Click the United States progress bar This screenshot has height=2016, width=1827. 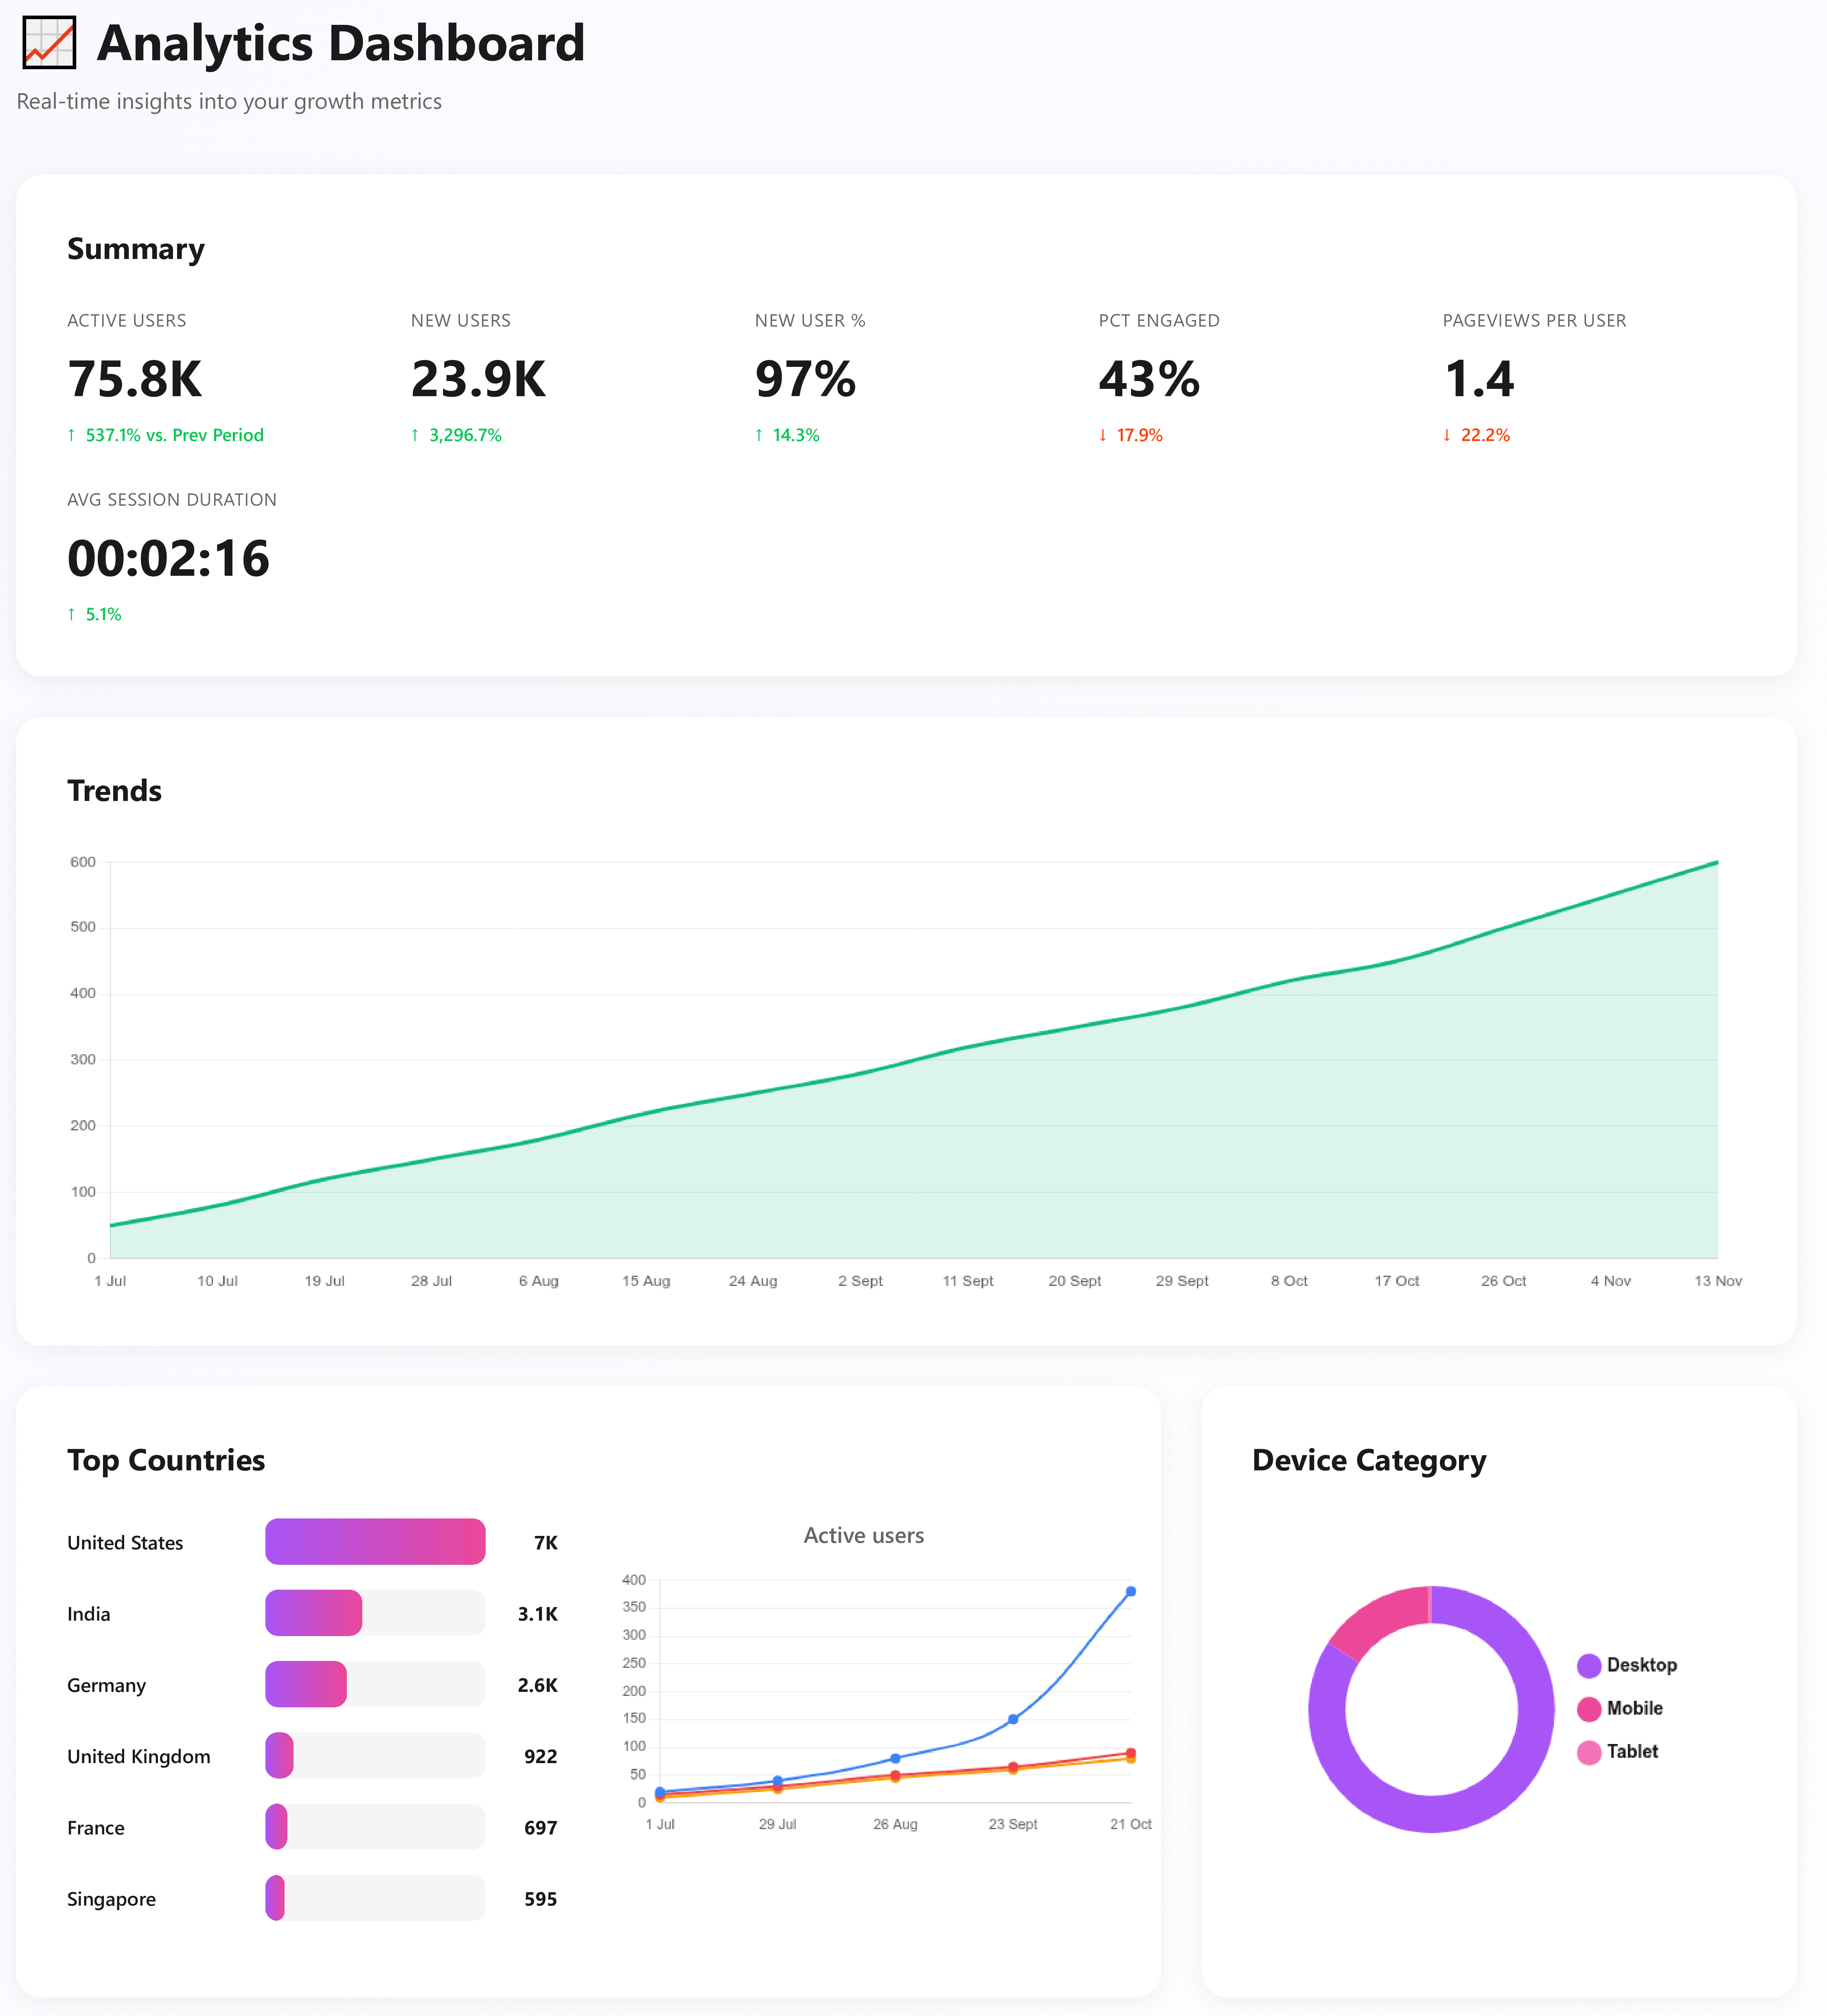tap(375, 1542)
